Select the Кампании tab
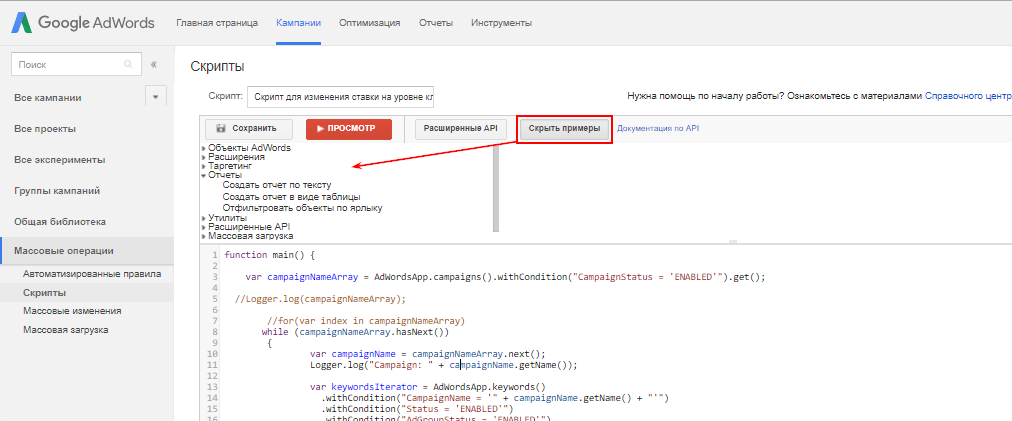This screenshot has height=421, width=1012. tap(298, 23)
